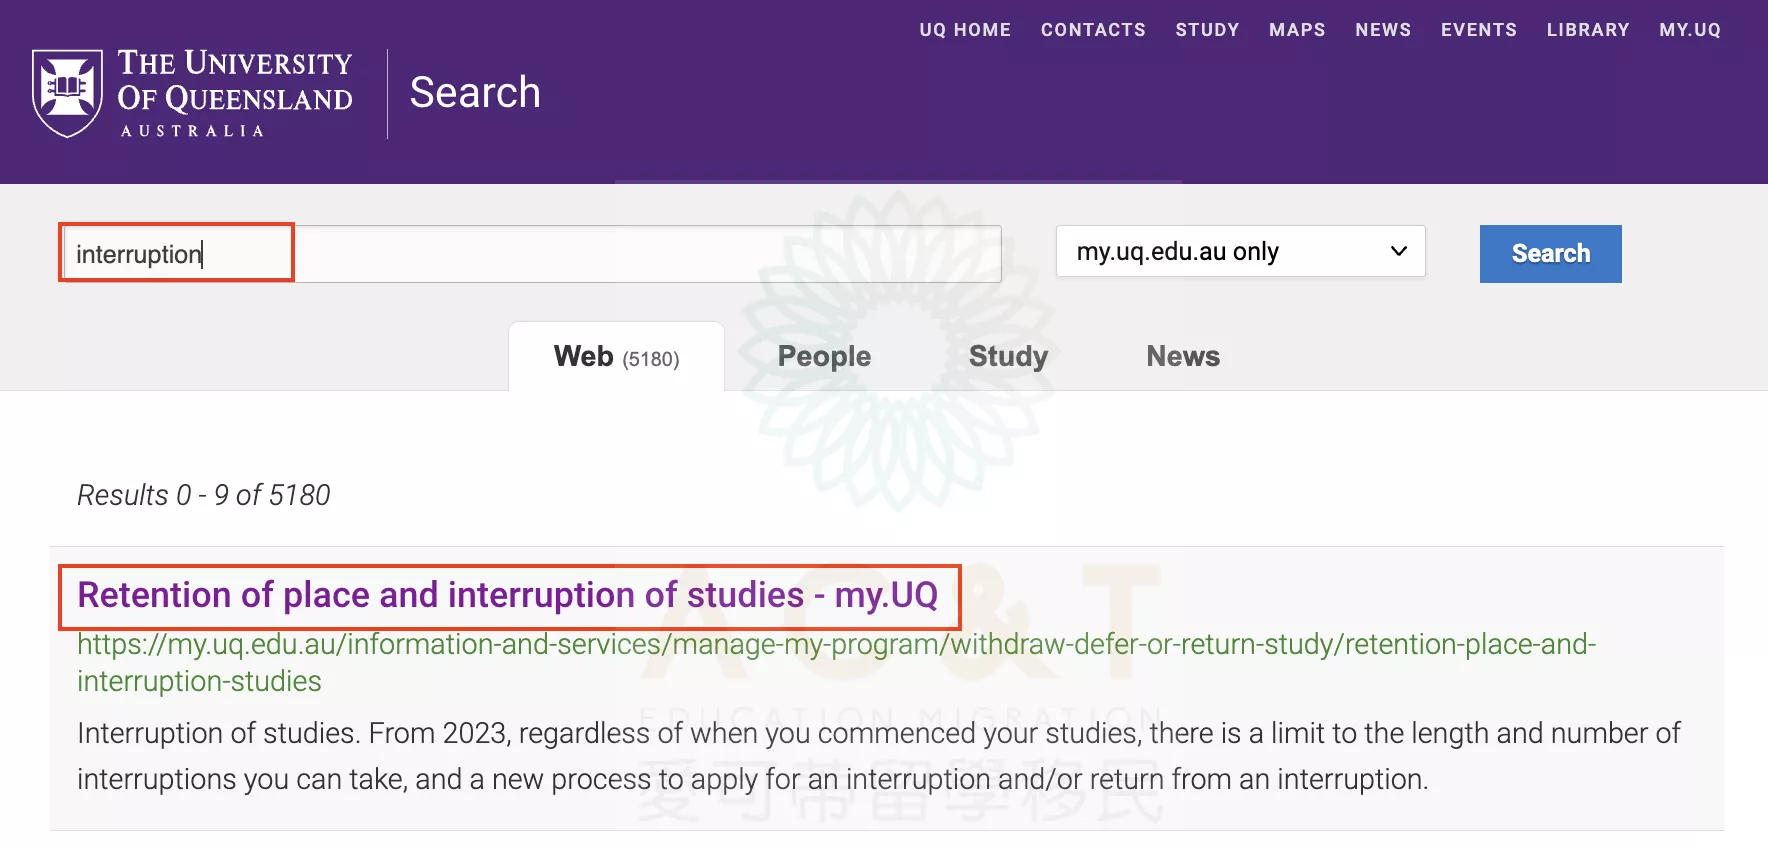1768x848 pixels.
Task: Click the Search page title
Action: [x=475, y=92]
